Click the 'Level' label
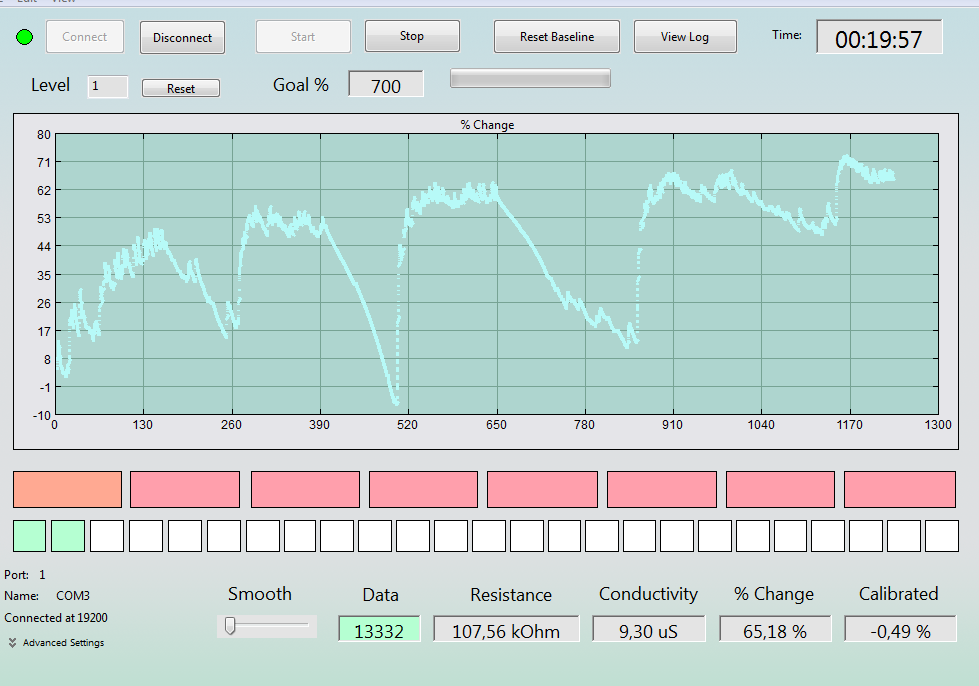Image resolution: width=979 pixels, height=686 pixels. click(51, 85)
